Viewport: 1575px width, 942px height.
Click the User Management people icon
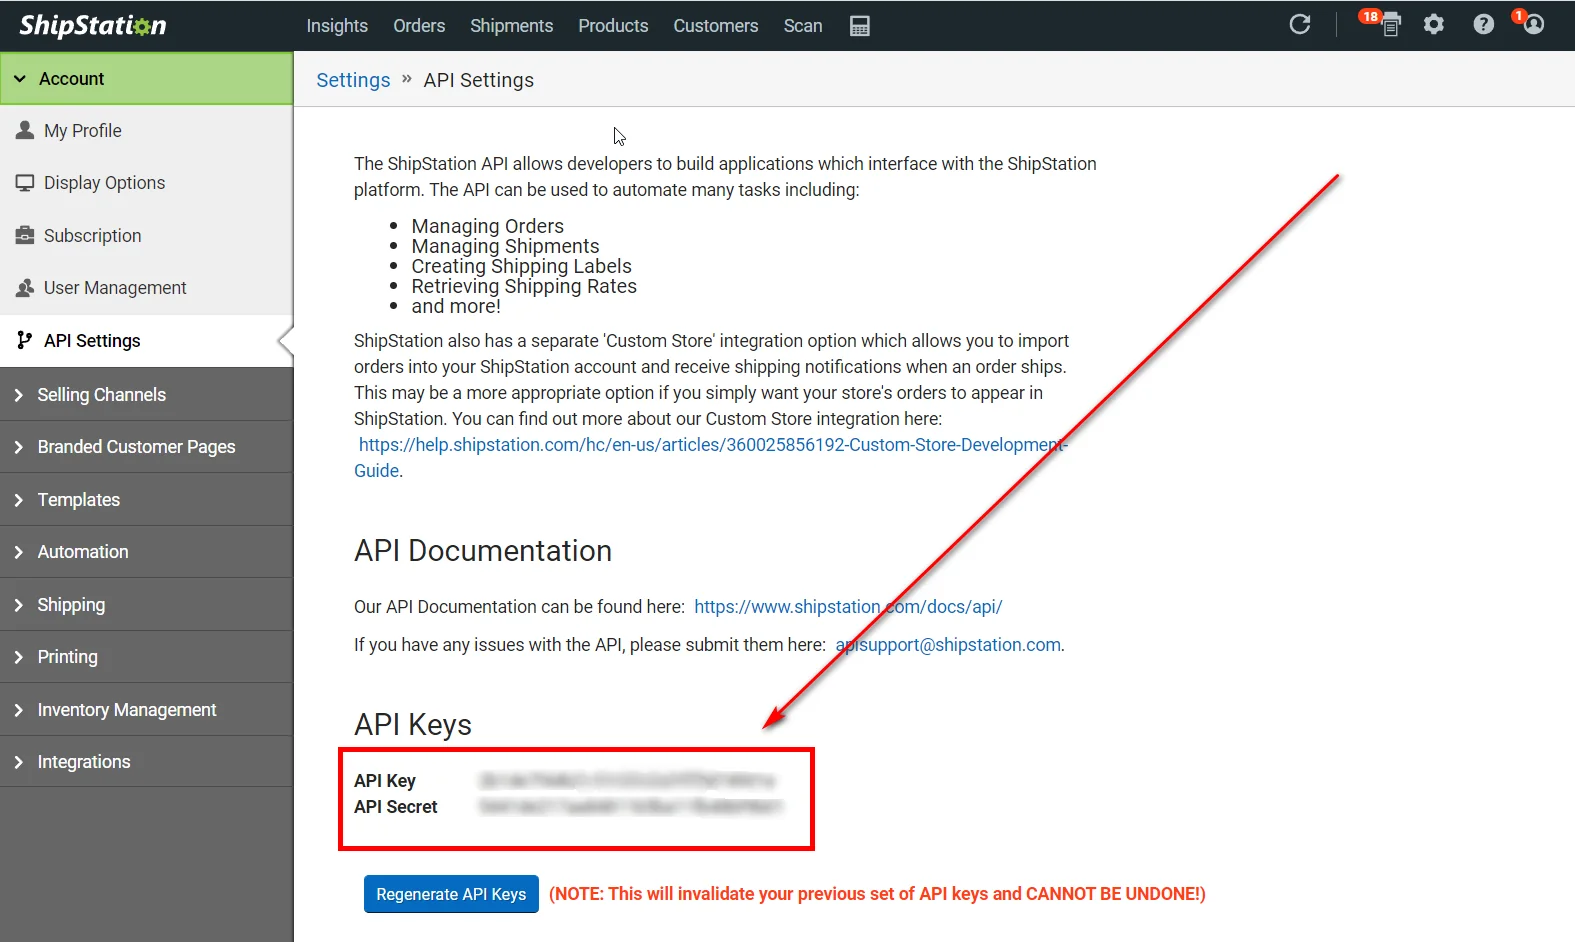25,288
